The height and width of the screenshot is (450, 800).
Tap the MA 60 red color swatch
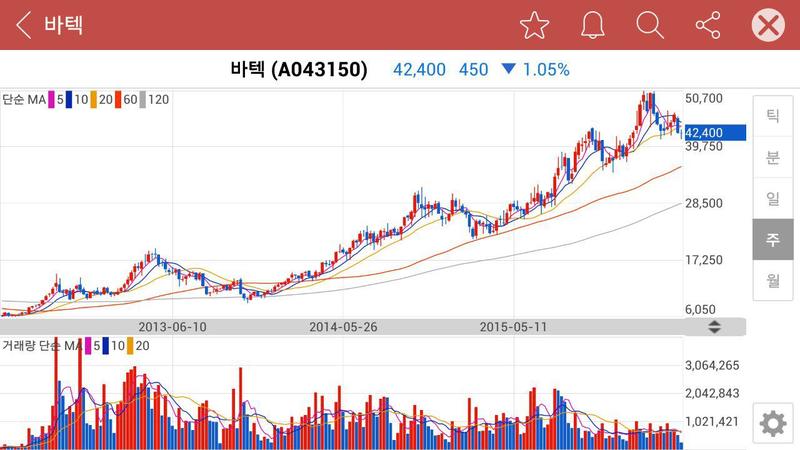point(118,99)
